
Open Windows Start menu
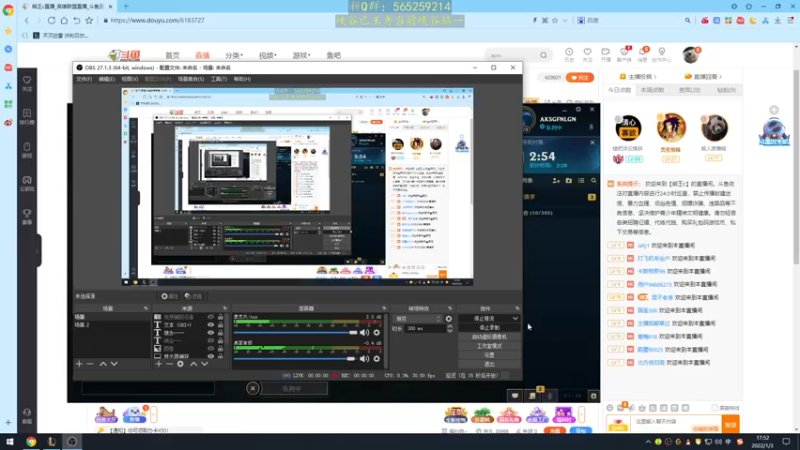click(9, 442)
